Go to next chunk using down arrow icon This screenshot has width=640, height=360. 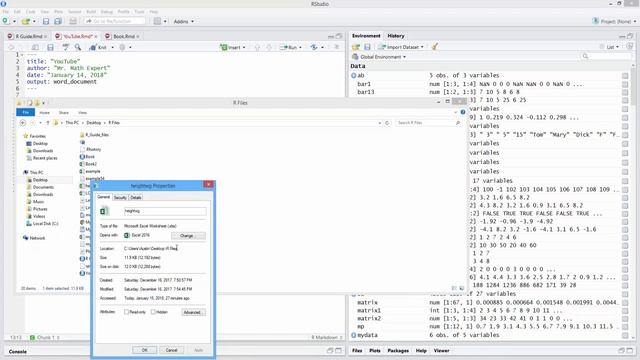point(269,47)
